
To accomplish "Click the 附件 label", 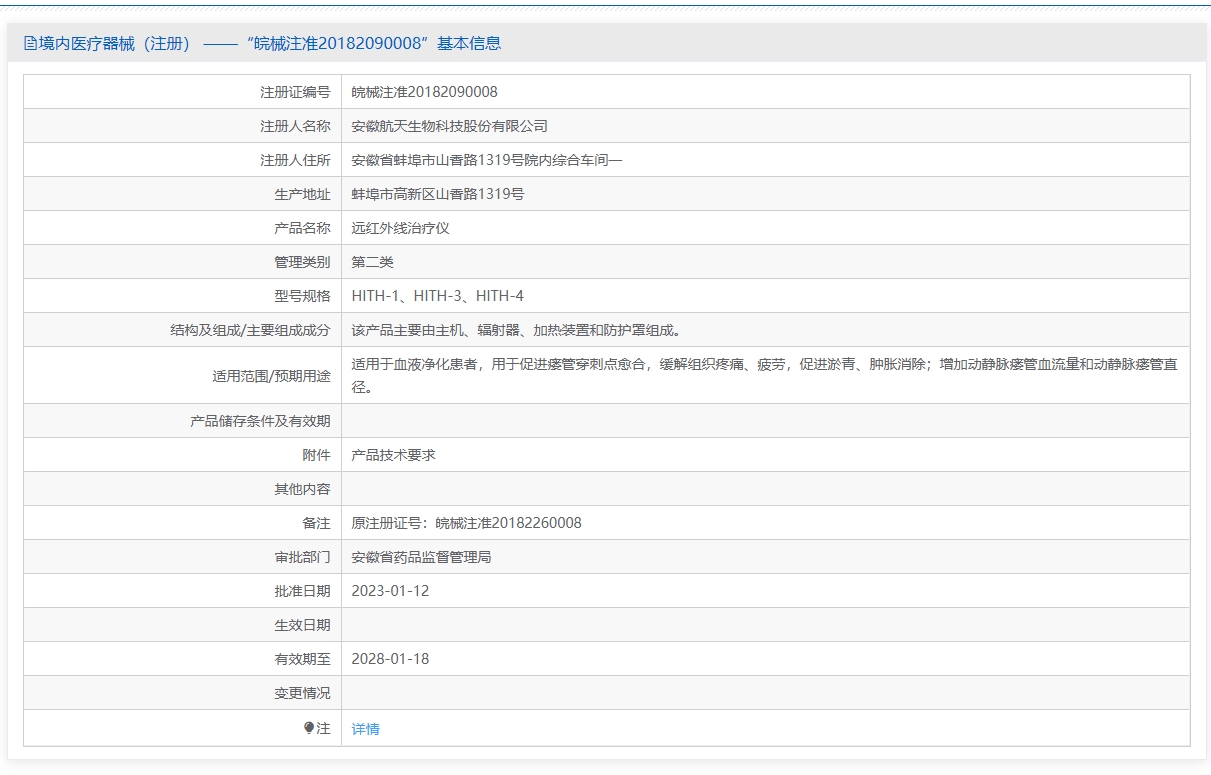I will pos(316,455).
